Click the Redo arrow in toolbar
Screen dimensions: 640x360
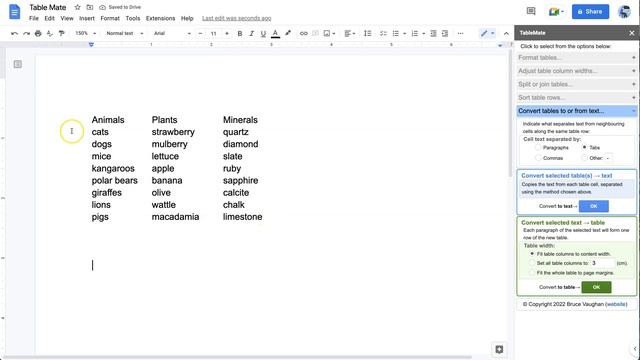tap(27, 33)
